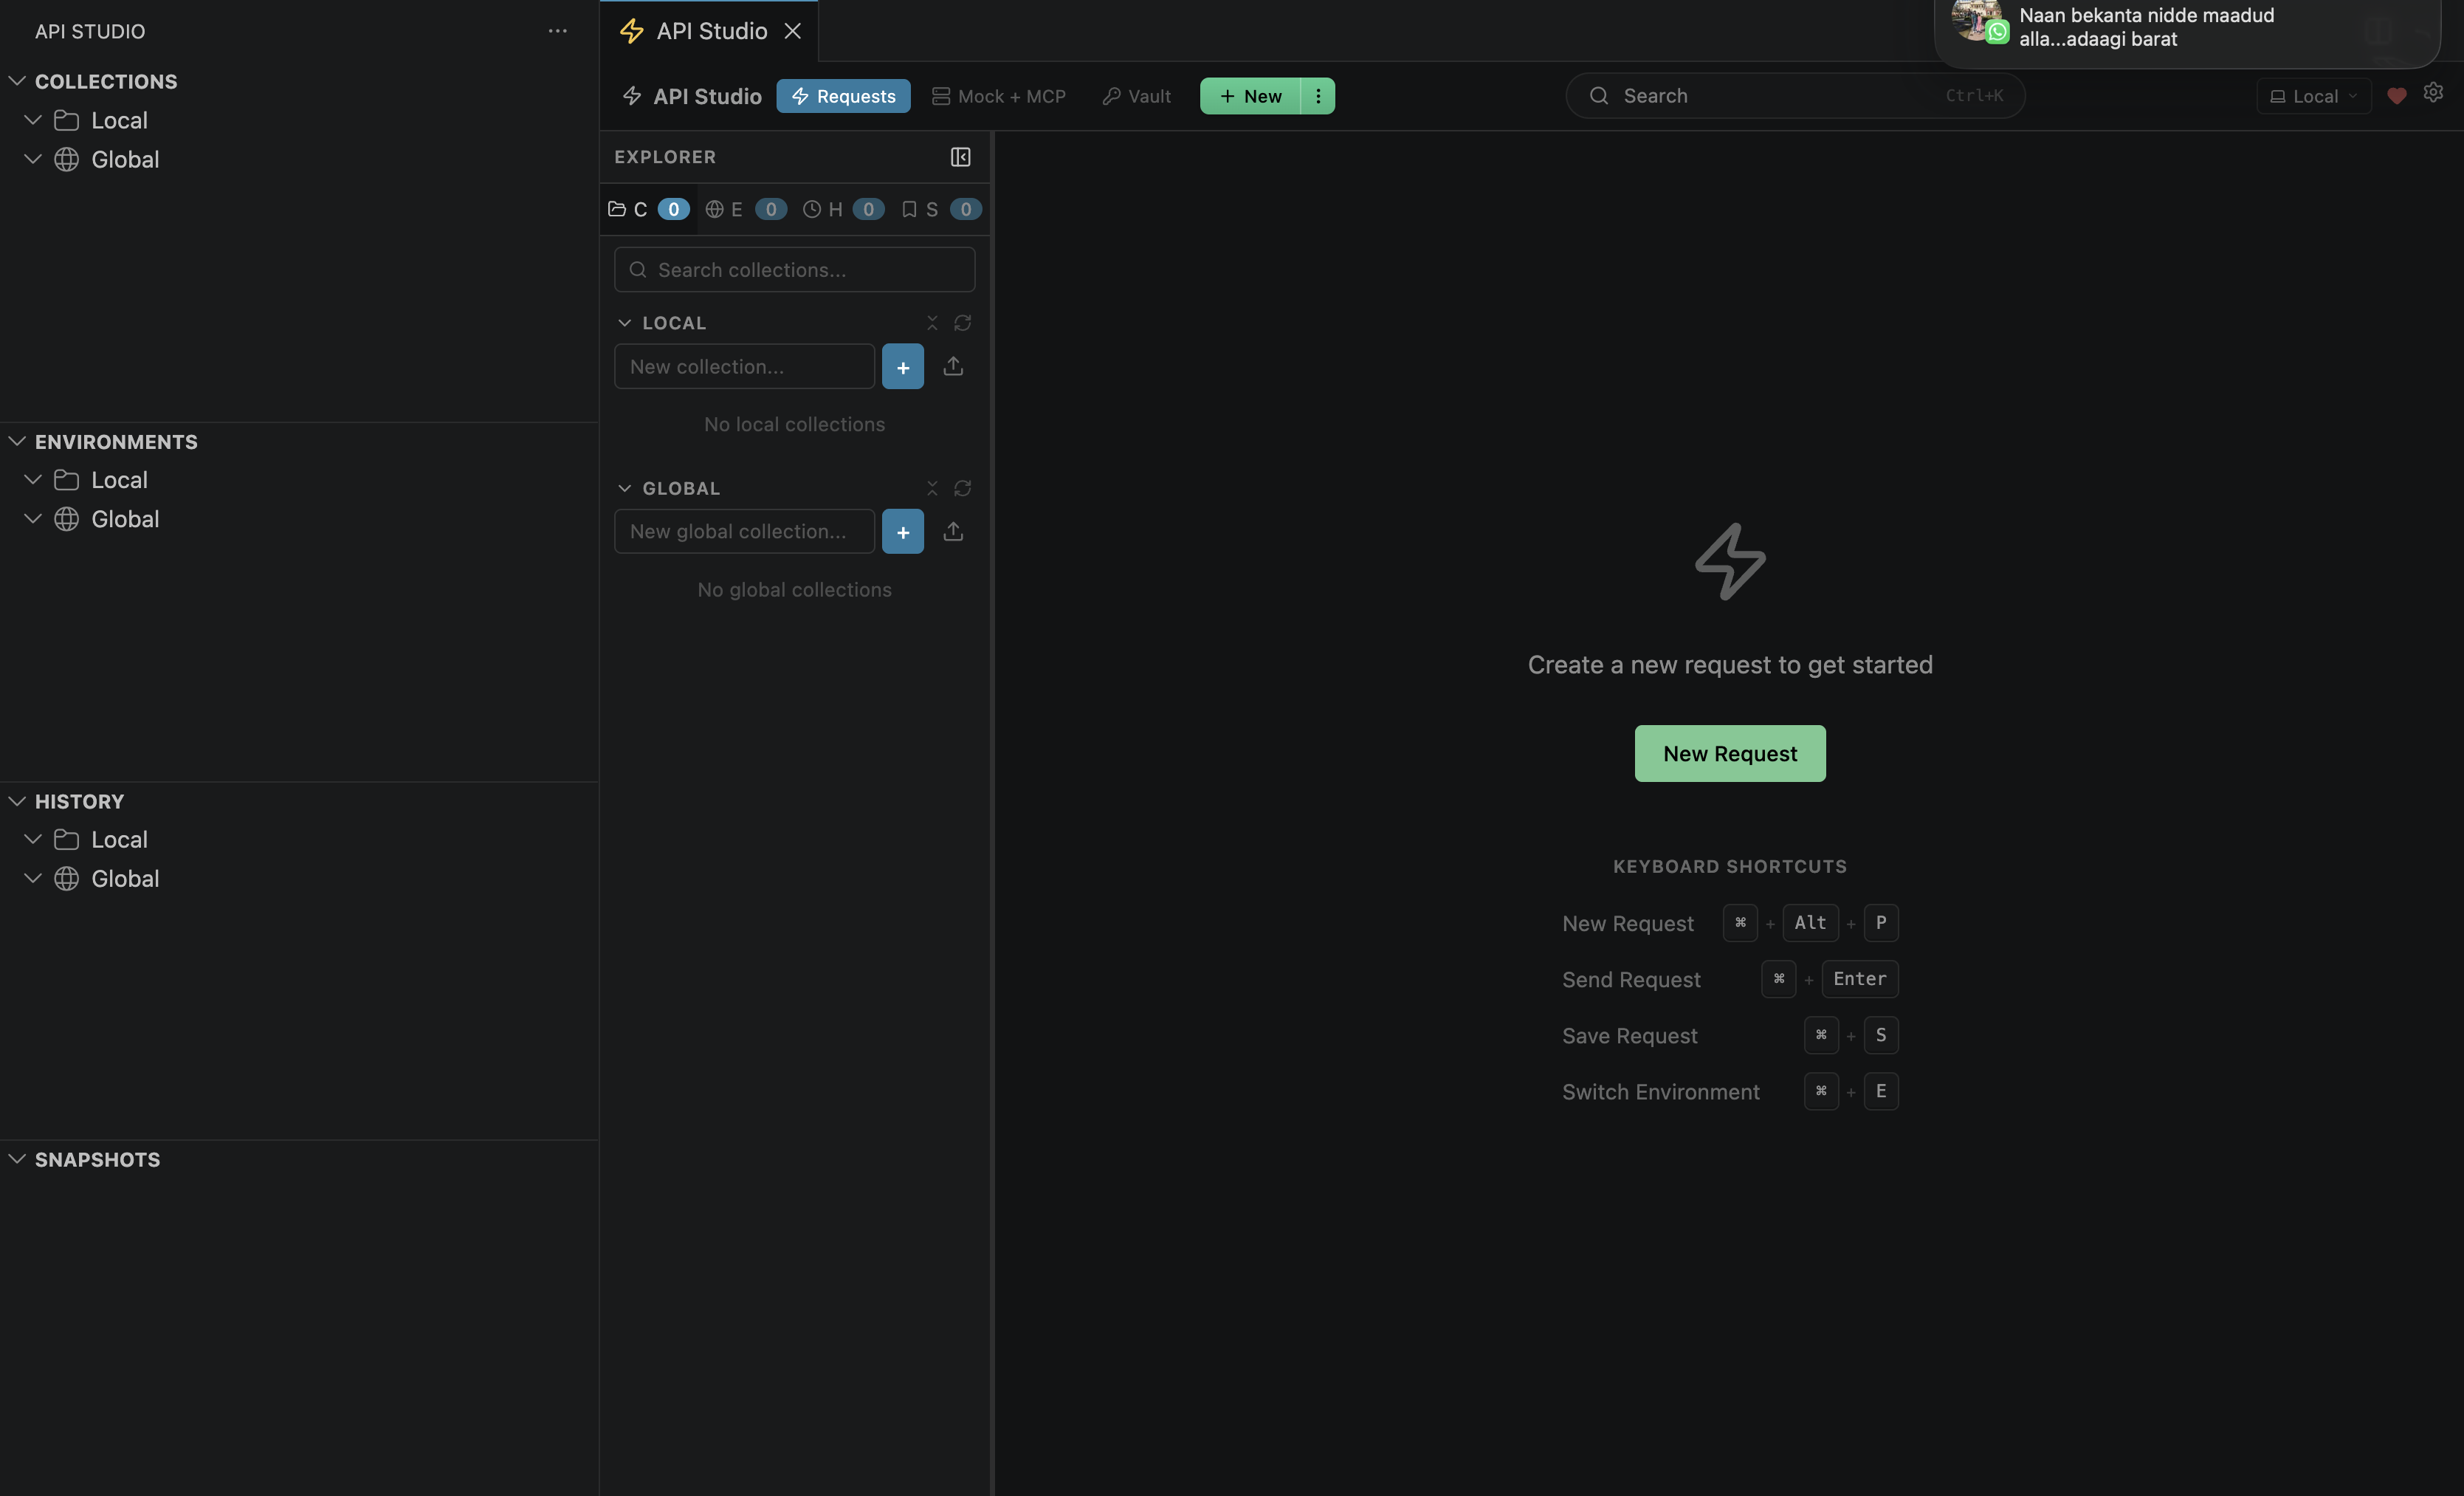This screenshot has width=2464, height=1496.
Task: Refresh the GLOBAL collections section
Action: (x=962, y=488)
